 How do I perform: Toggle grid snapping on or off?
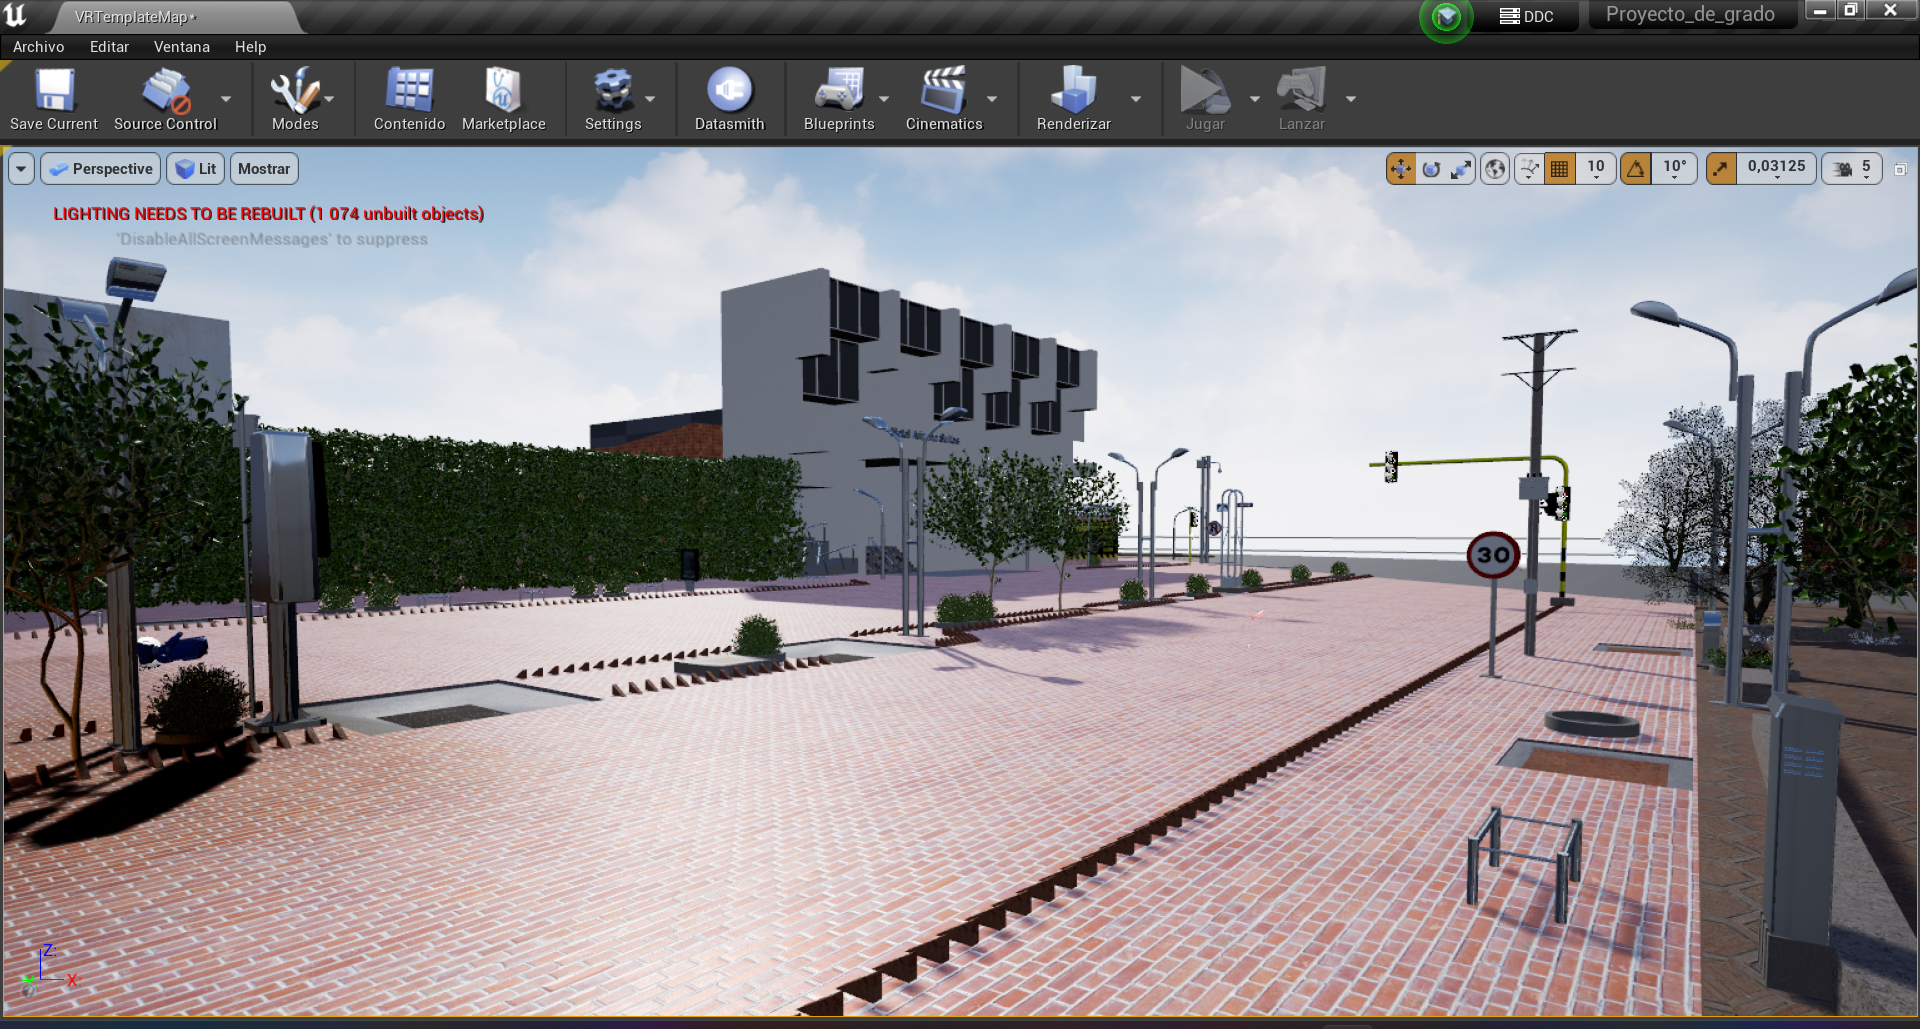1559,169
